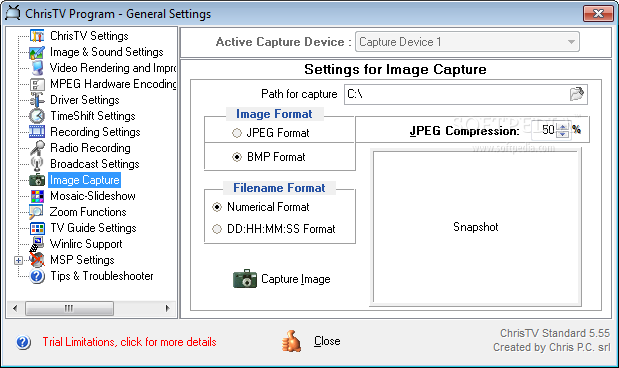Click the browse folder icon for capture path
619x368 pixels.
click(x=577, y=94)
